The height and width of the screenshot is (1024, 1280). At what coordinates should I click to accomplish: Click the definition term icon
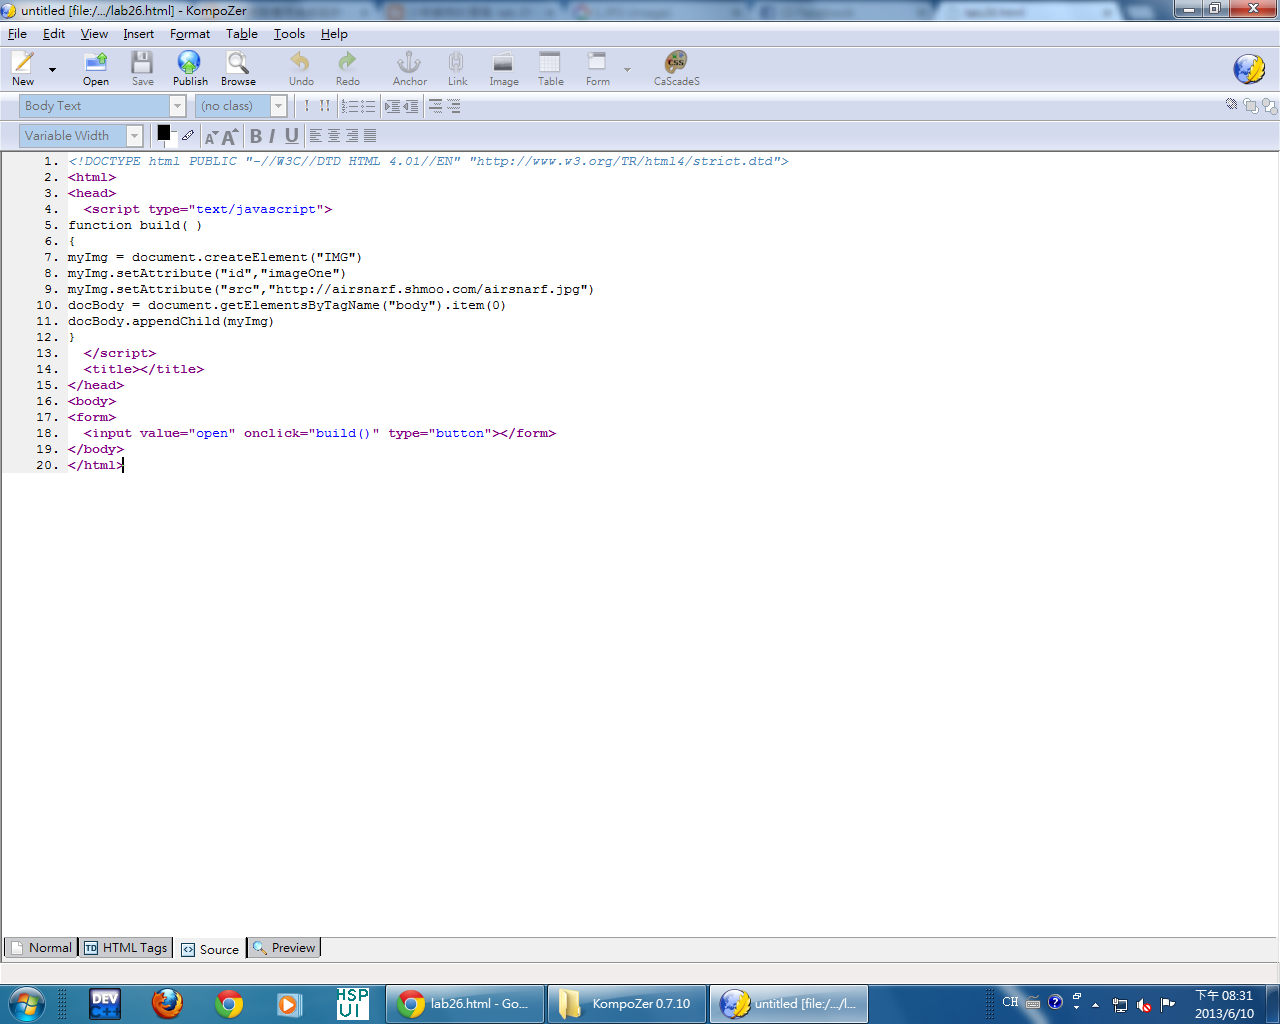435,106
